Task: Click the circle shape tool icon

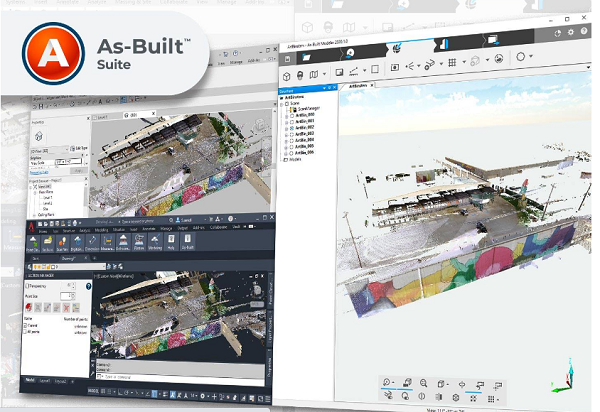Action: (x=519, y=56)
